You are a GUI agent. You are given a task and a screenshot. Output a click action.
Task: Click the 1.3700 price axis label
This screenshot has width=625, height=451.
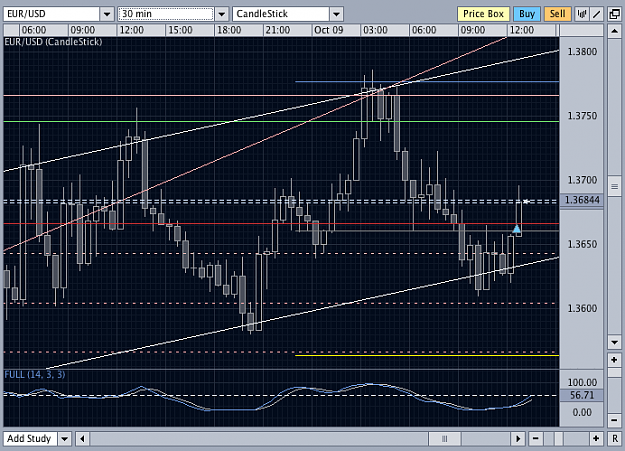point(582,180)
